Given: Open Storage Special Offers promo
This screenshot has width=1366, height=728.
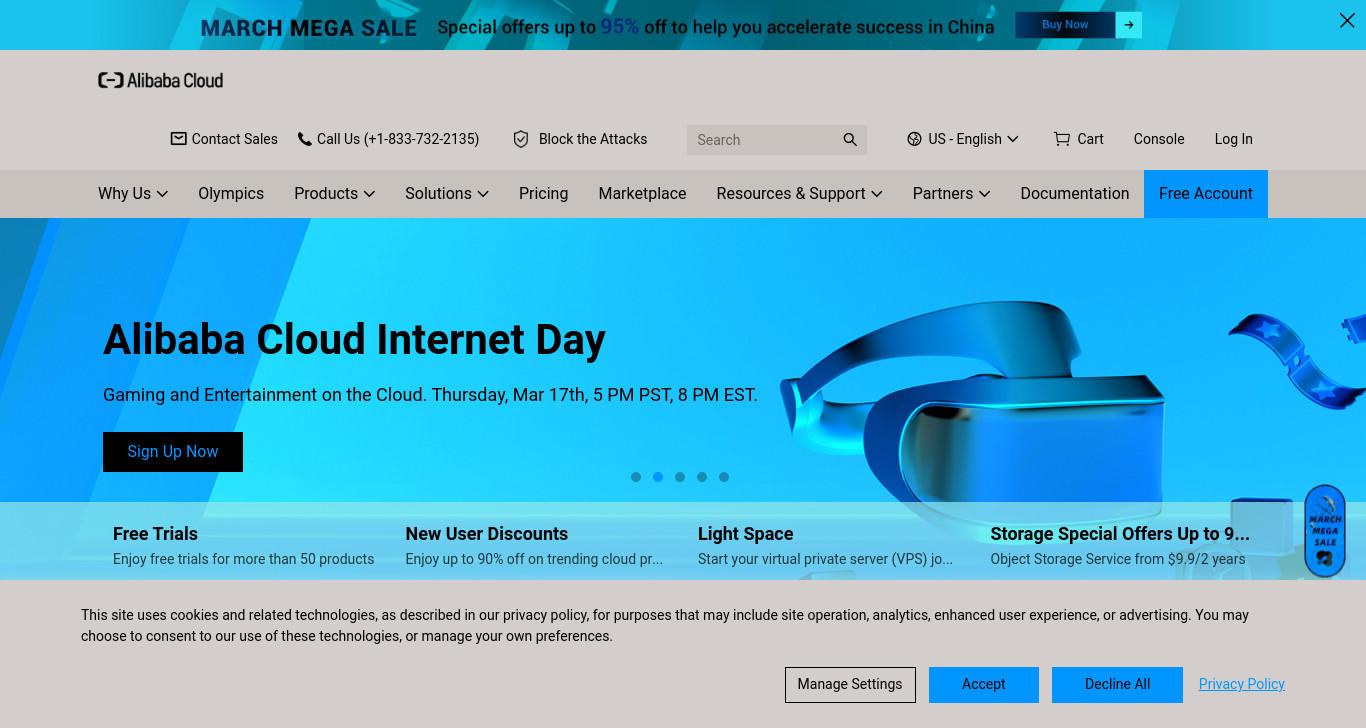Looking at the screenshot, I should point(1120,545).
